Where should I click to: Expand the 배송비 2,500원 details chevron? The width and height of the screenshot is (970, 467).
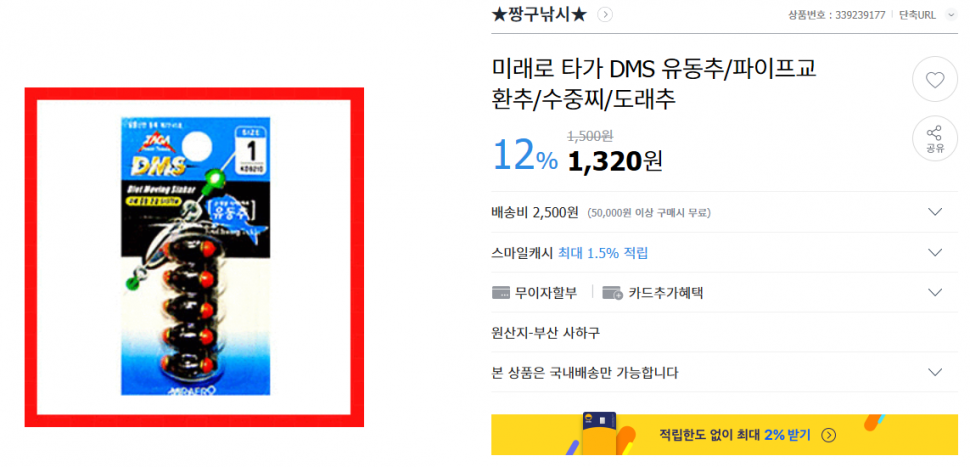click(x=935, y=212)
